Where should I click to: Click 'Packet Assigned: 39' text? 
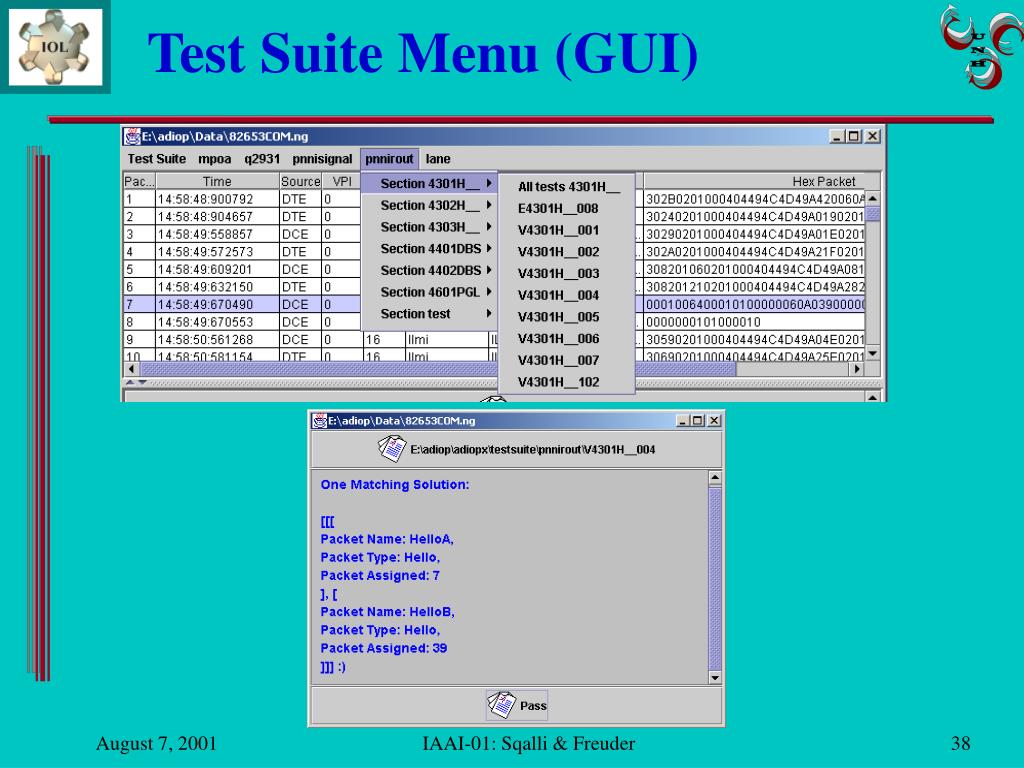point(383,648)
